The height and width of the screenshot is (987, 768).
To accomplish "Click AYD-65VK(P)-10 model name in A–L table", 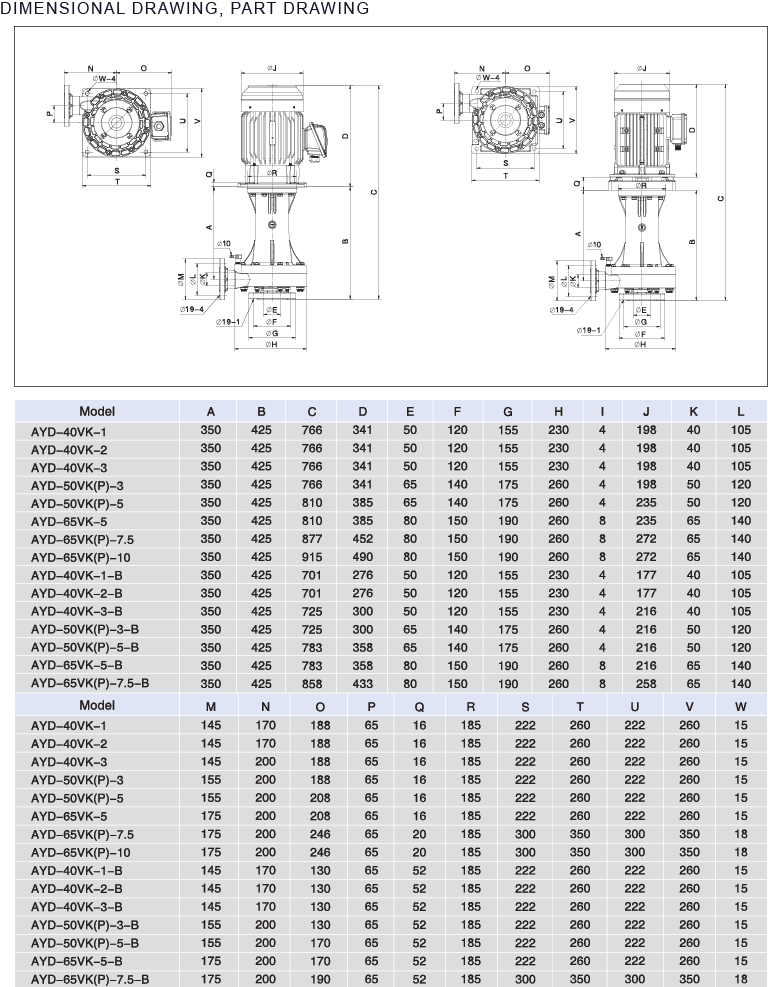I will (81, 558).
